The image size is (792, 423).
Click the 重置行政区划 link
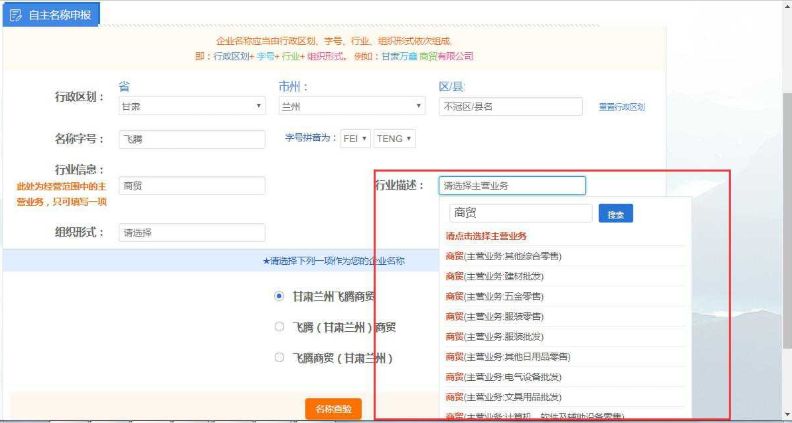click(622, 107)
